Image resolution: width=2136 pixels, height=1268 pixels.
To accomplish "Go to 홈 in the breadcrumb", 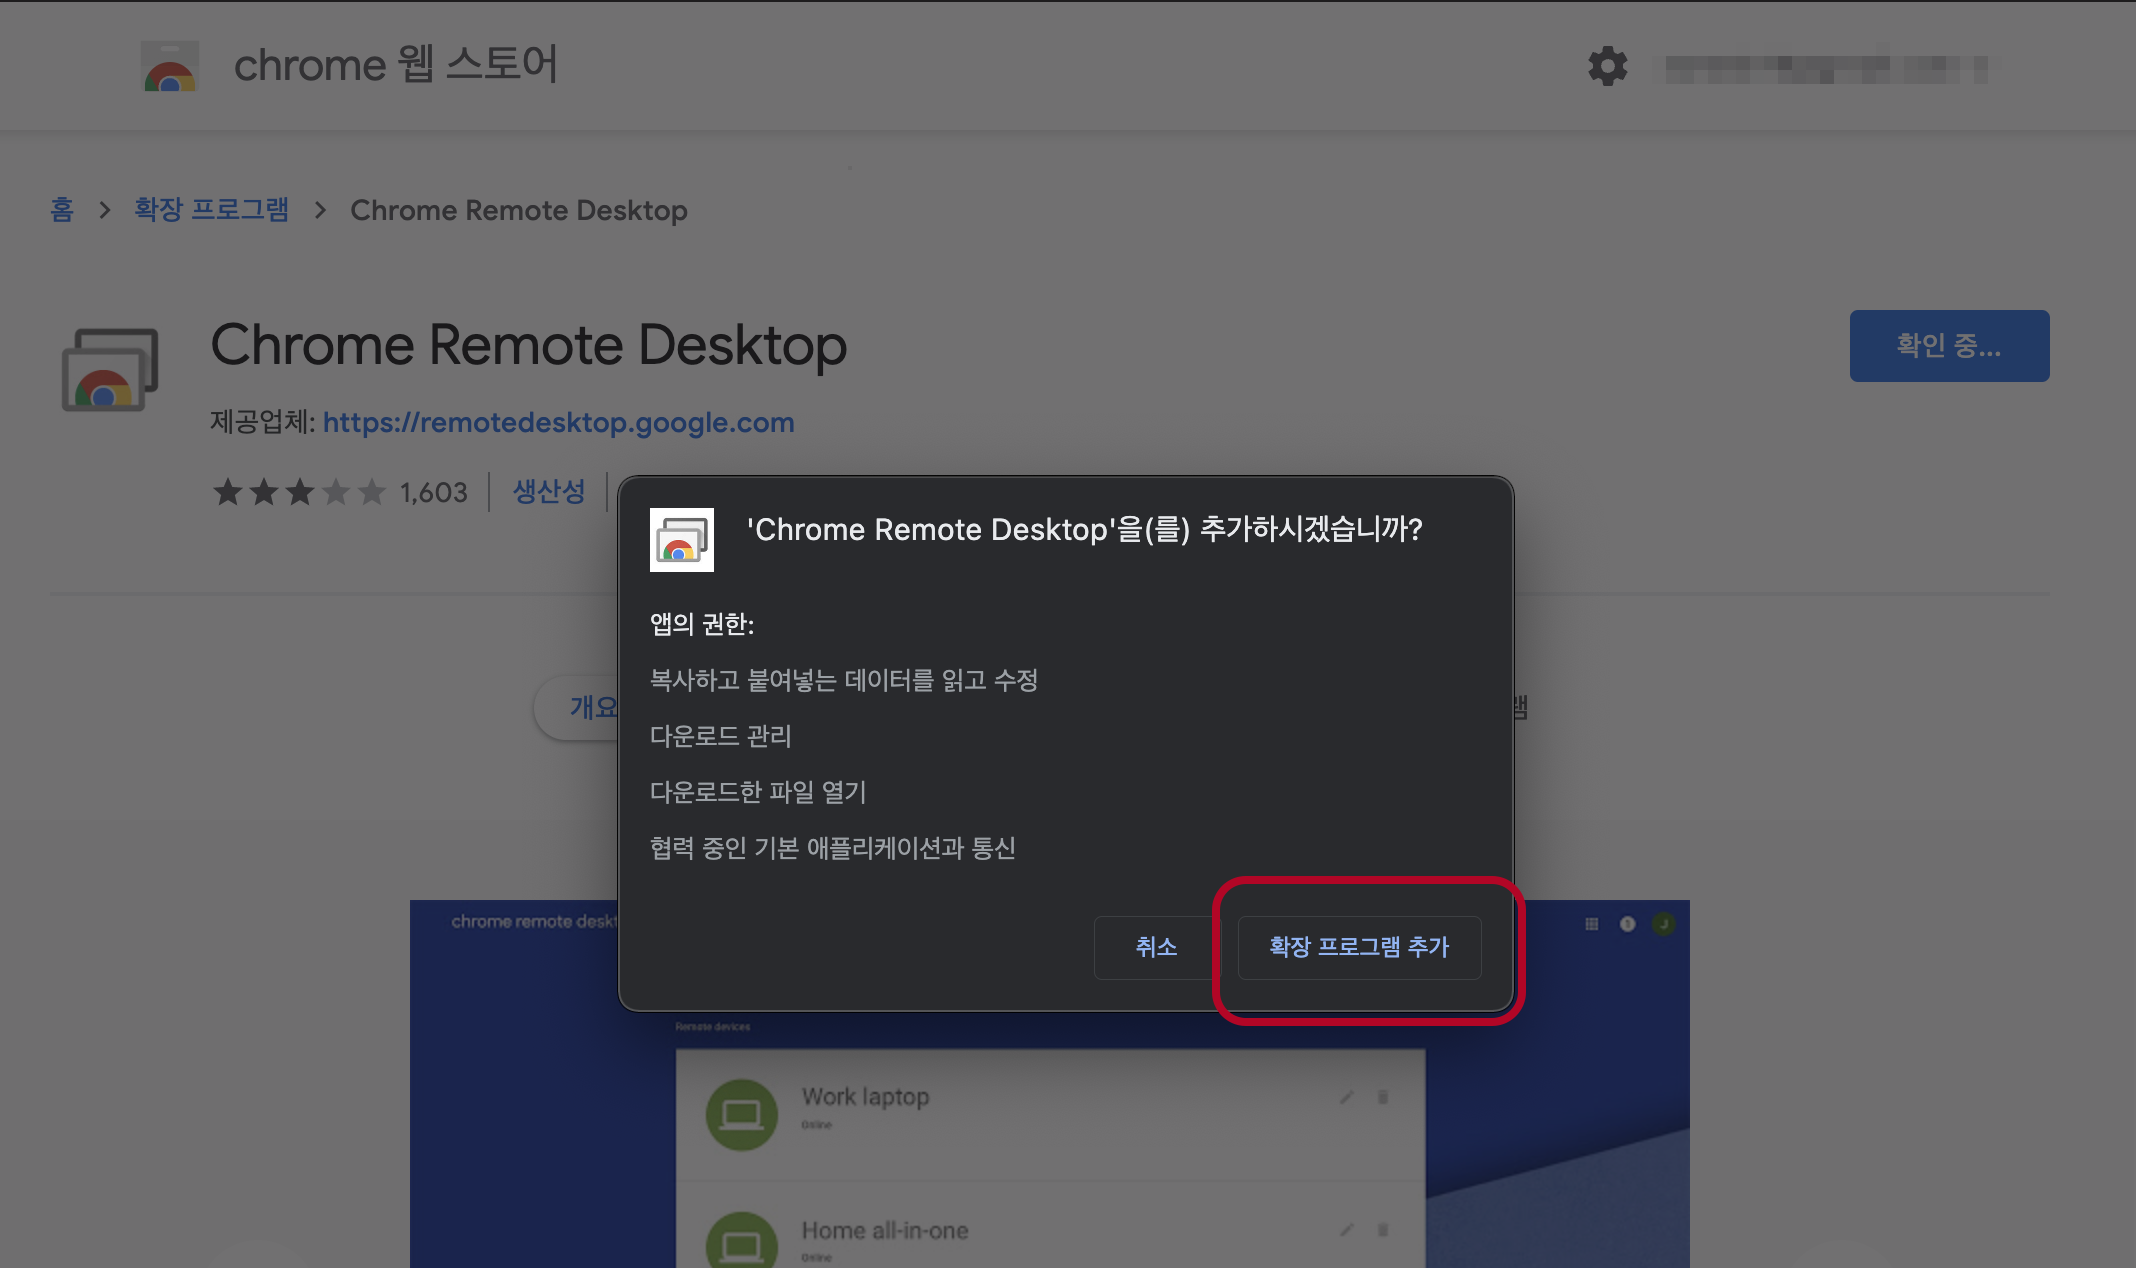I will click(62, 210).
